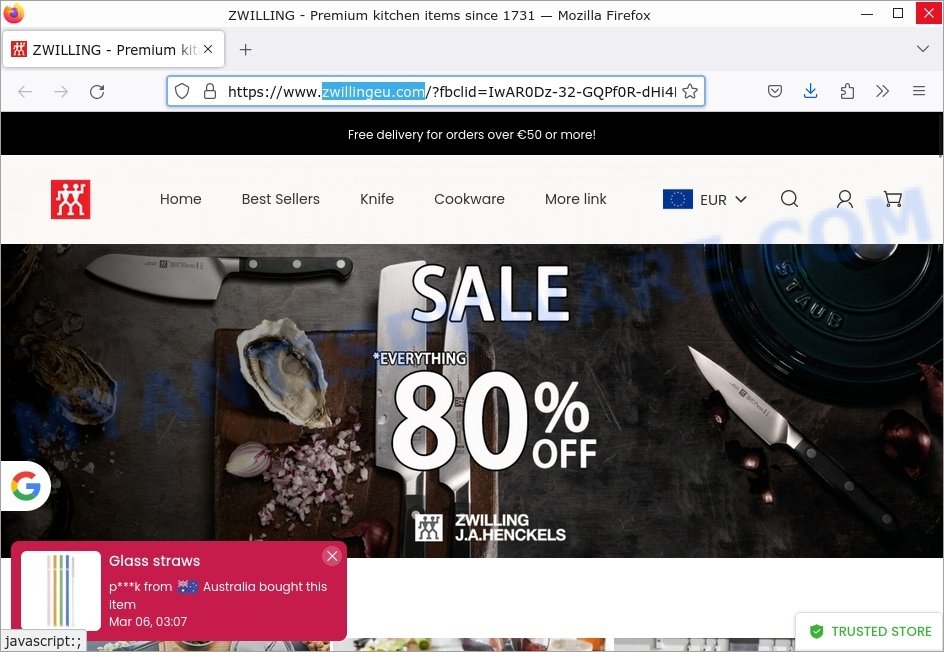Open the user account icon
The image size is (944, 652).
coord(845,199)
